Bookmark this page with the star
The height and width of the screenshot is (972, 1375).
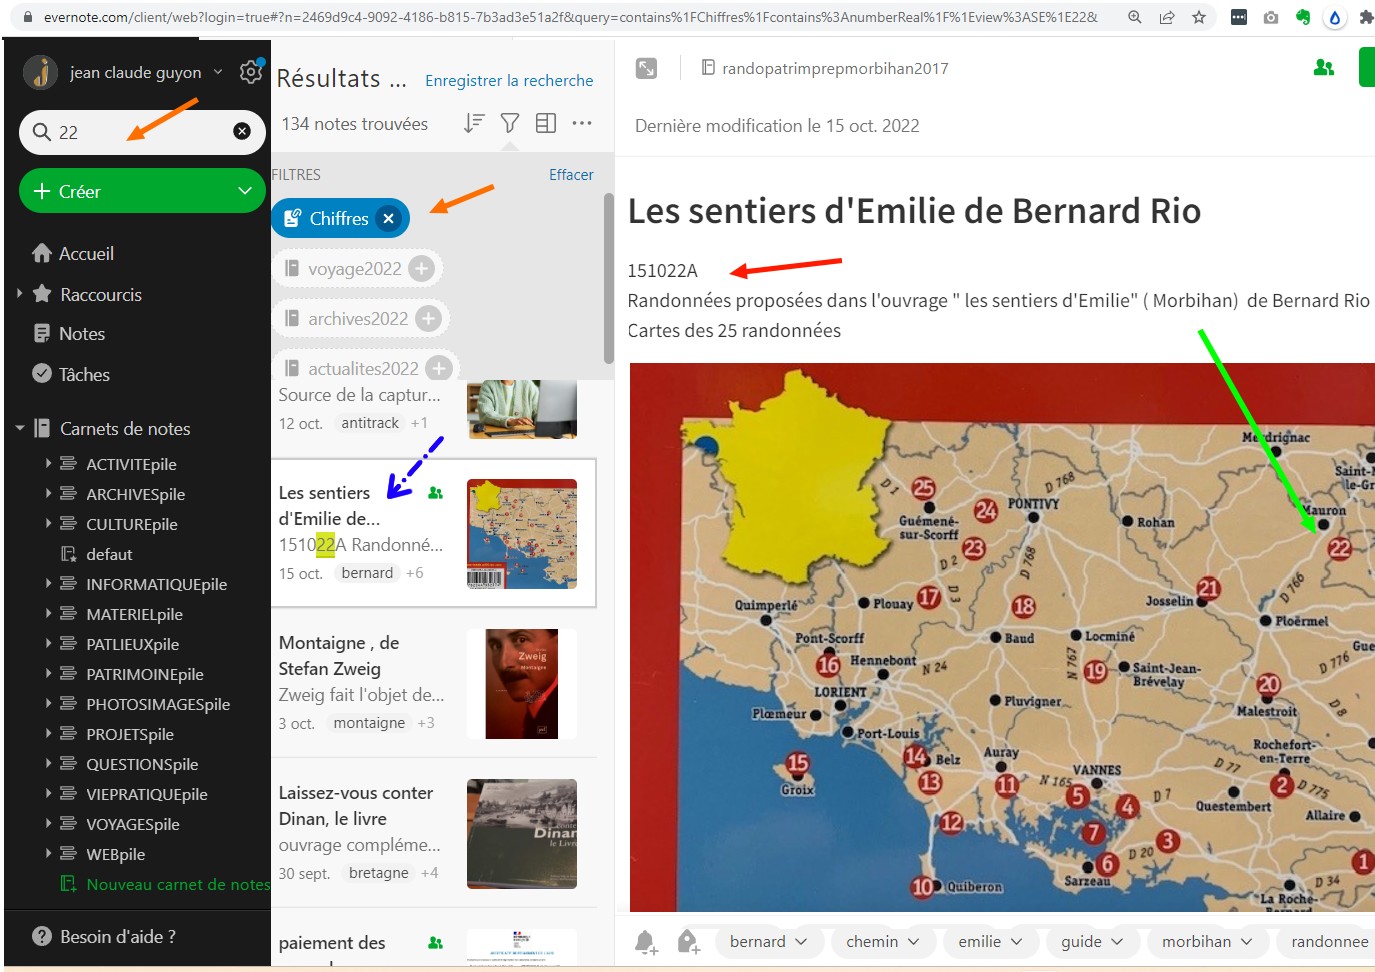[1199, 17]
